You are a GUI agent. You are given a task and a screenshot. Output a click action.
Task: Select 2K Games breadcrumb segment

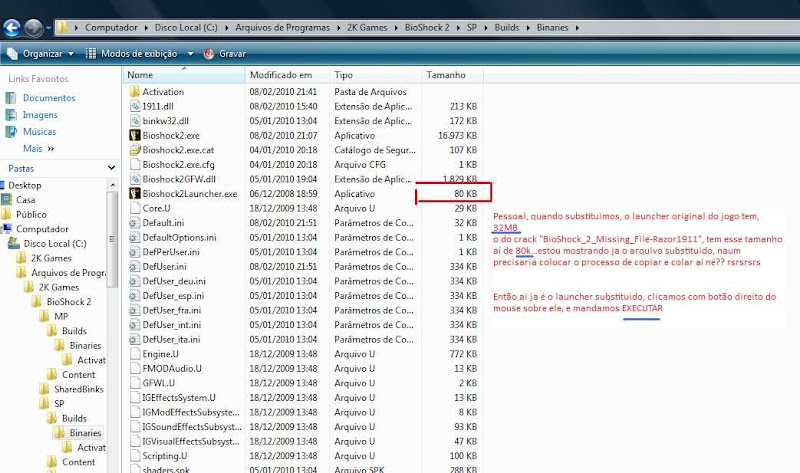(x=367, y=28)
